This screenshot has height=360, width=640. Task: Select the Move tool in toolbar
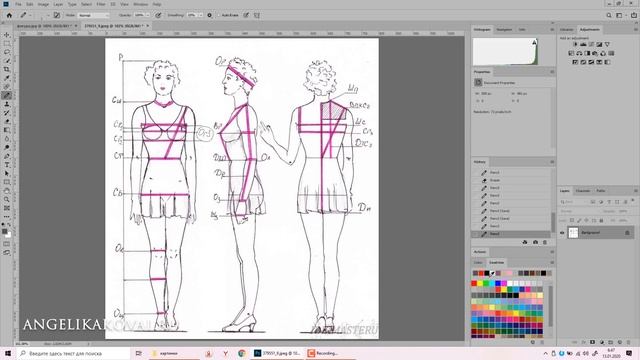[7, 35]
